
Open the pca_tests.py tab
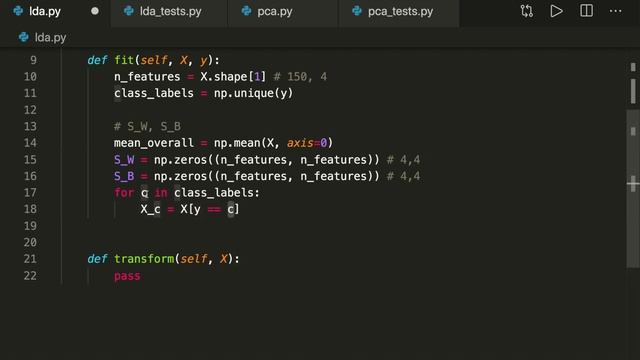tap(399, 11)
